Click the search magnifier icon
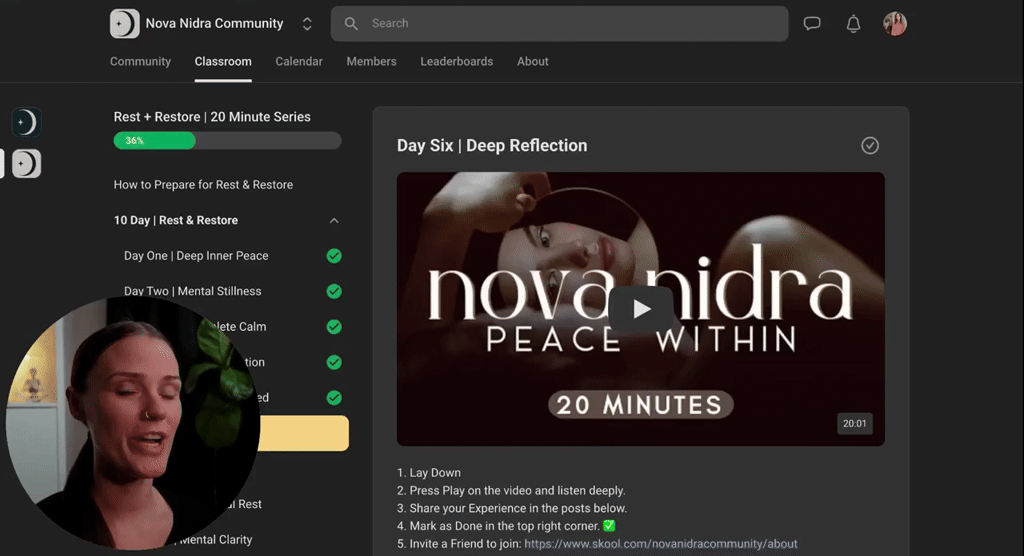1024x556 pixels. click(x=351, y=24)
